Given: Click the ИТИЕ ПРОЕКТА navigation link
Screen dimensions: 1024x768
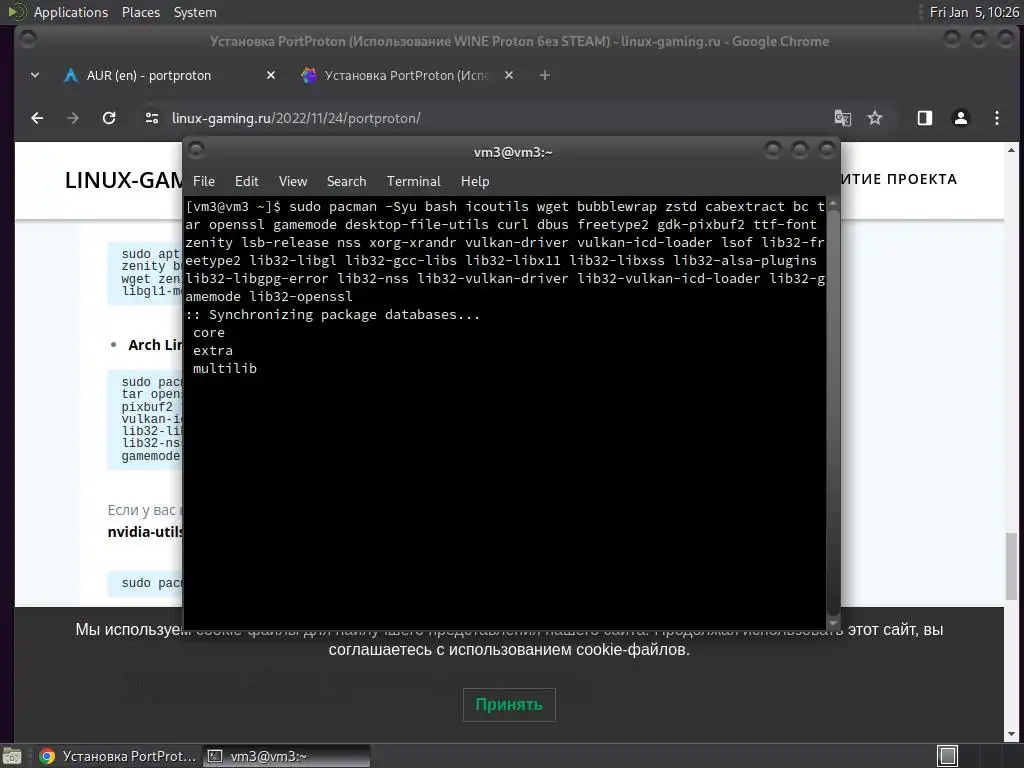Looking at the screenshot, I should [x=899, y=179].
